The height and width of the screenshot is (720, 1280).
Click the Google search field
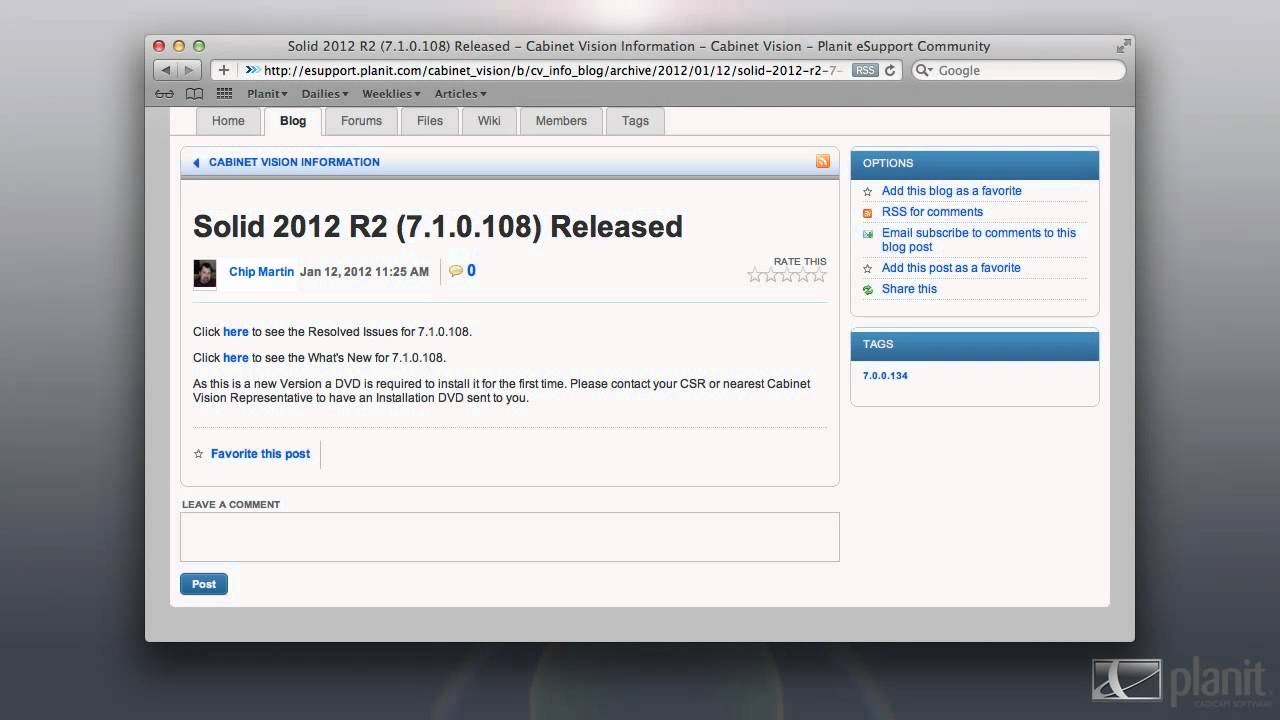[1020, 70]
